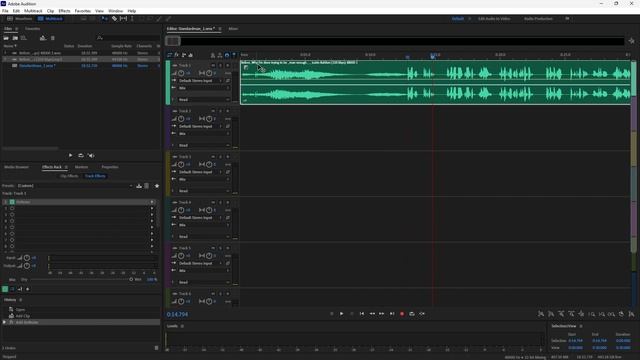Click the trash icon in Files panel
This screenshot has height=360, width=640.
53,38
